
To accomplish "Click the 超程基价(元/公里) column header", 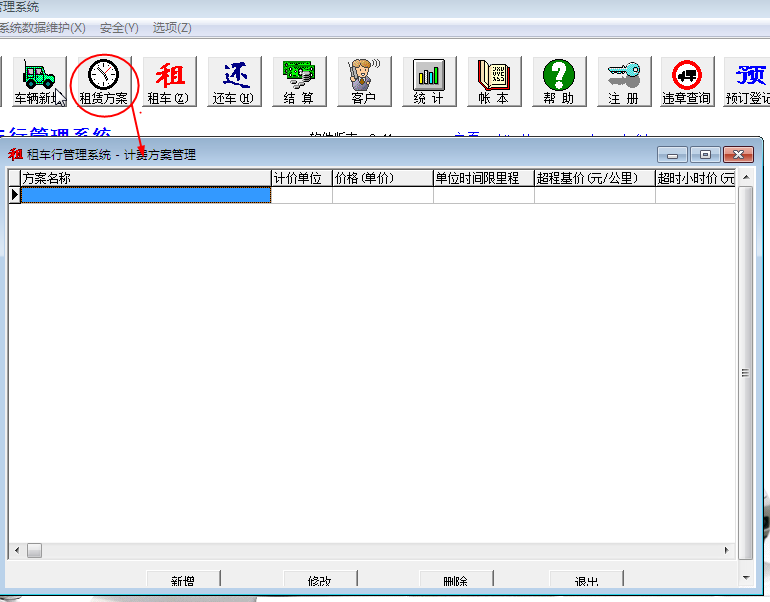I will point(595,178).
